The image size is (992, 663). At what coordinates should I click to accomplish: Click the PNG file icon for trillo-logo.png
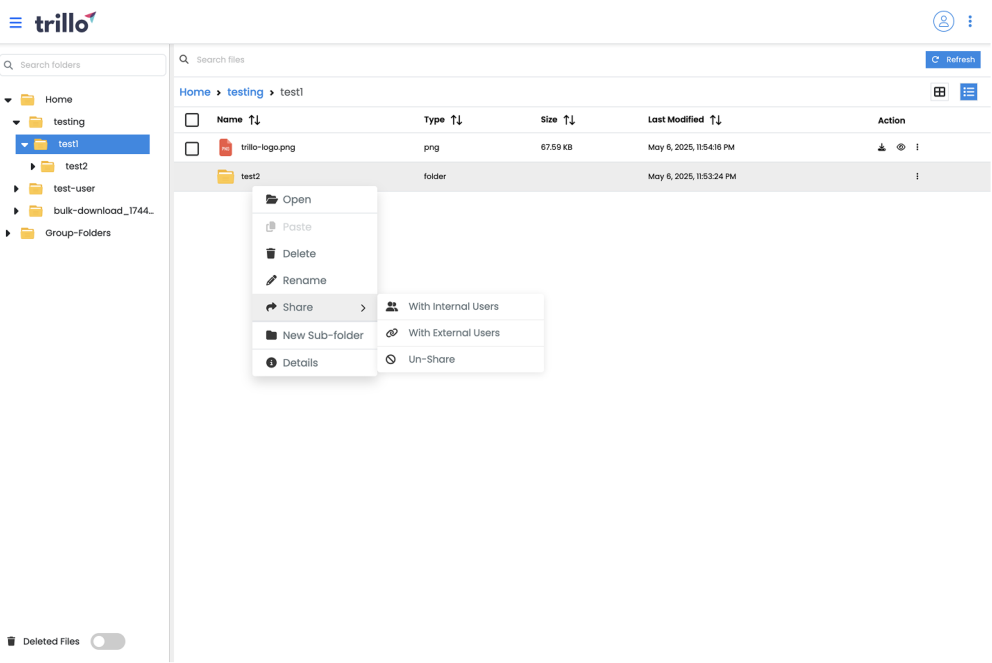[x=225, y=147]
